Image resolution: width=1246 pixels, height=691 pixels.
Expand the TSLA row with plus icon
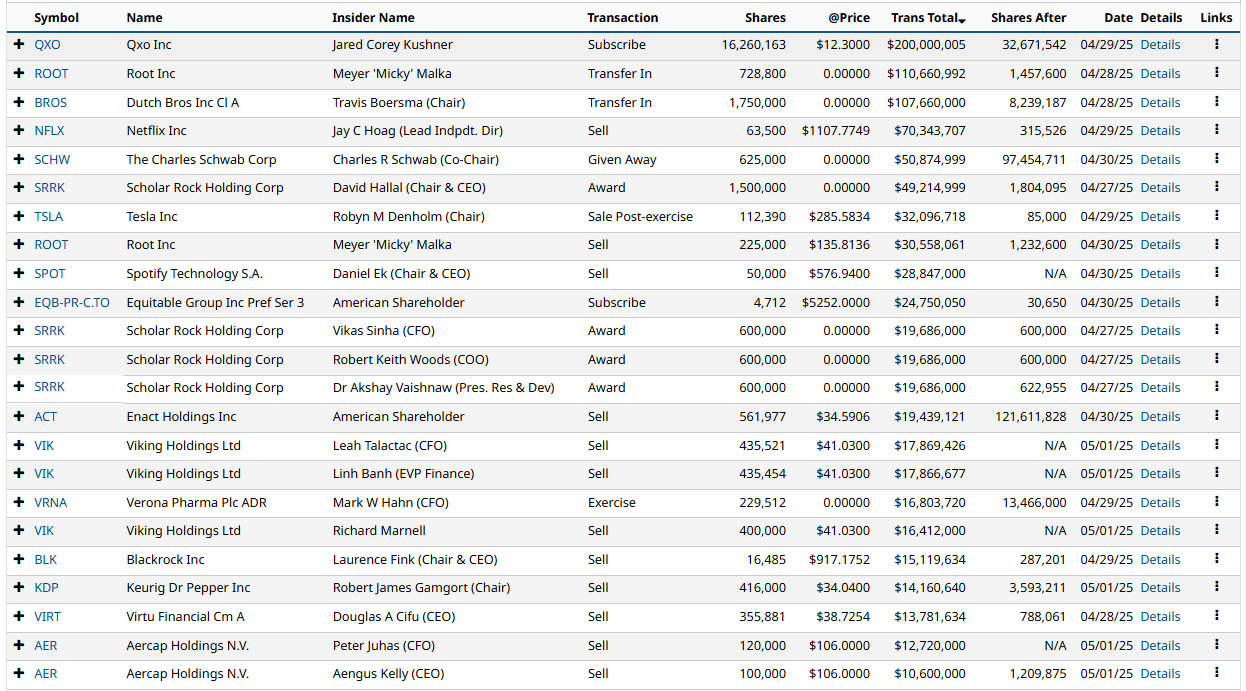[x=19, y=216]
